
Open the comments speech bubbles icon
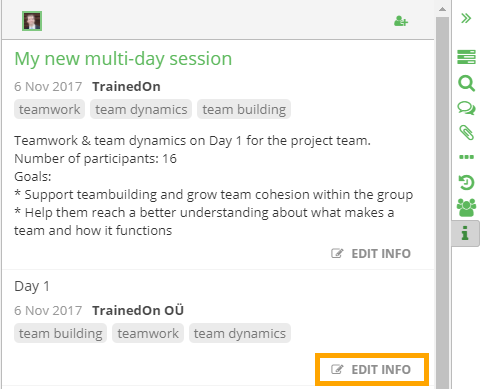click(x=466, y=108)
